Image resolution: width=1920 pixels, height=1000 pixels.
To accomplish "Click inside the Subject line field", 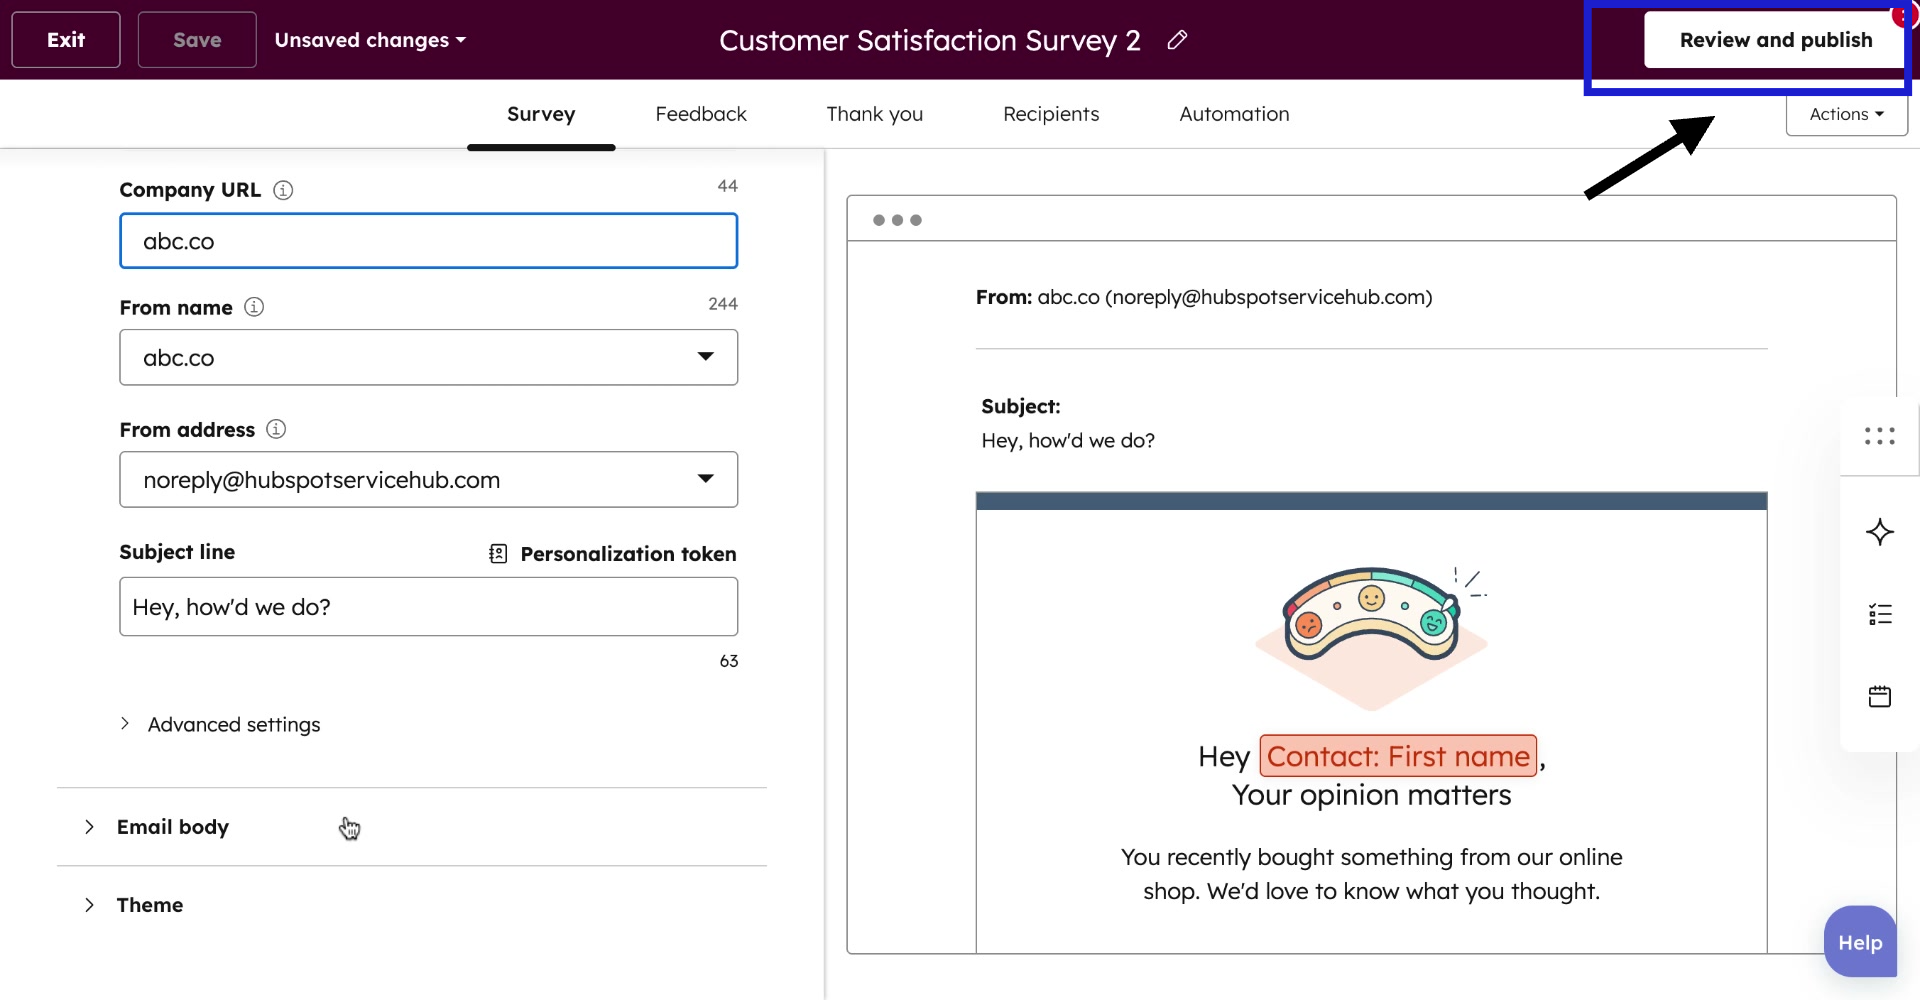I will (428, 606).
